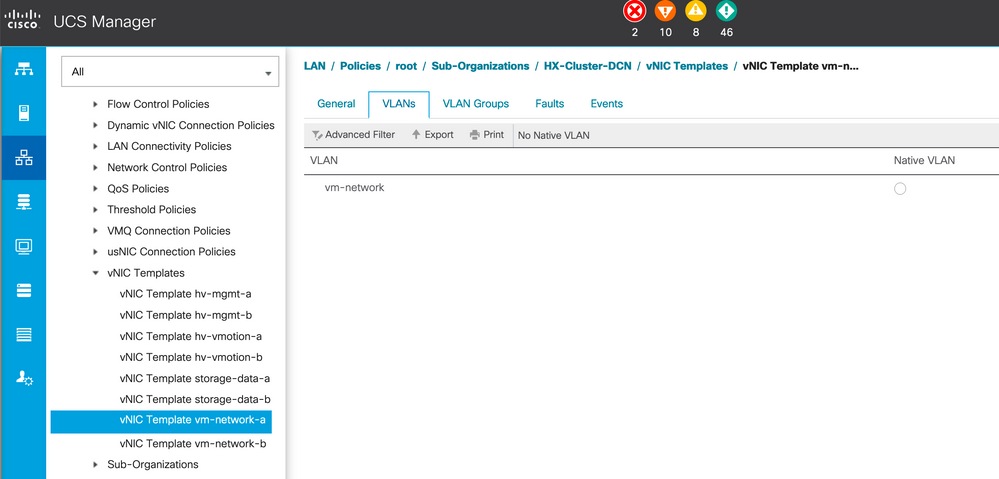This screenshot has width=999, height=479.
Task: Click vNIC Templates breadcrumb link
Action: tap(687, 66)
